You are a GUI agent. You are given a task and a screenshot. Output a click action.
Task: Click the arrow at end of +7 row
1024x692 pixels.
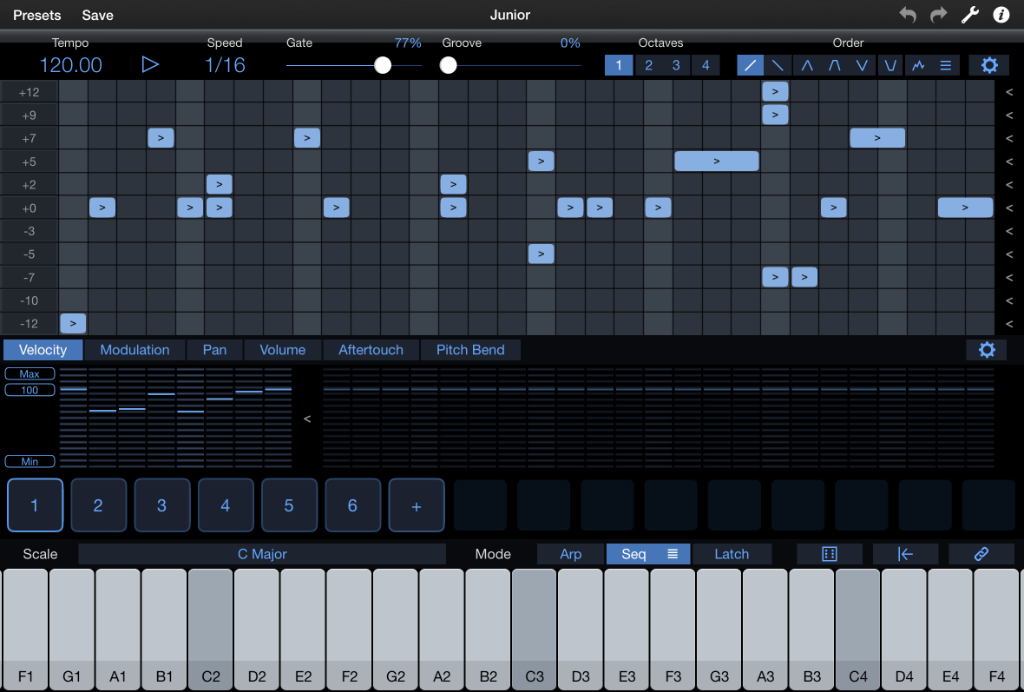(1009, 138)
